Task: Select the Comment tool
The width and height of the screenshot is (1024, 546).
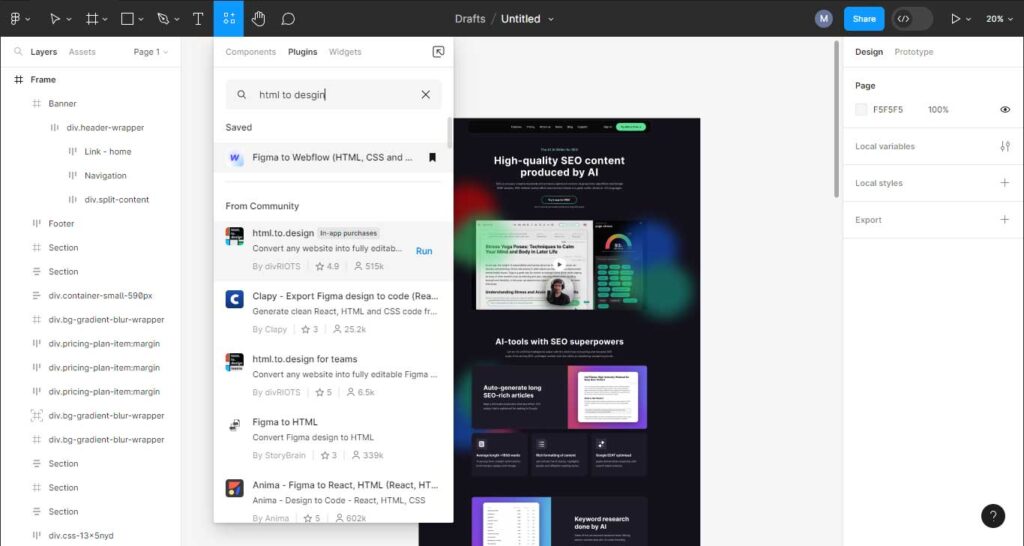Action: tap(288, 19)
